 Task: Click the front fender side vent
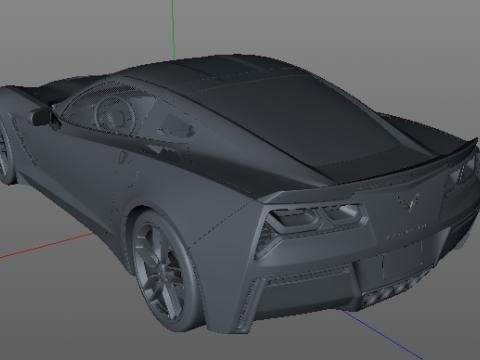24,142
